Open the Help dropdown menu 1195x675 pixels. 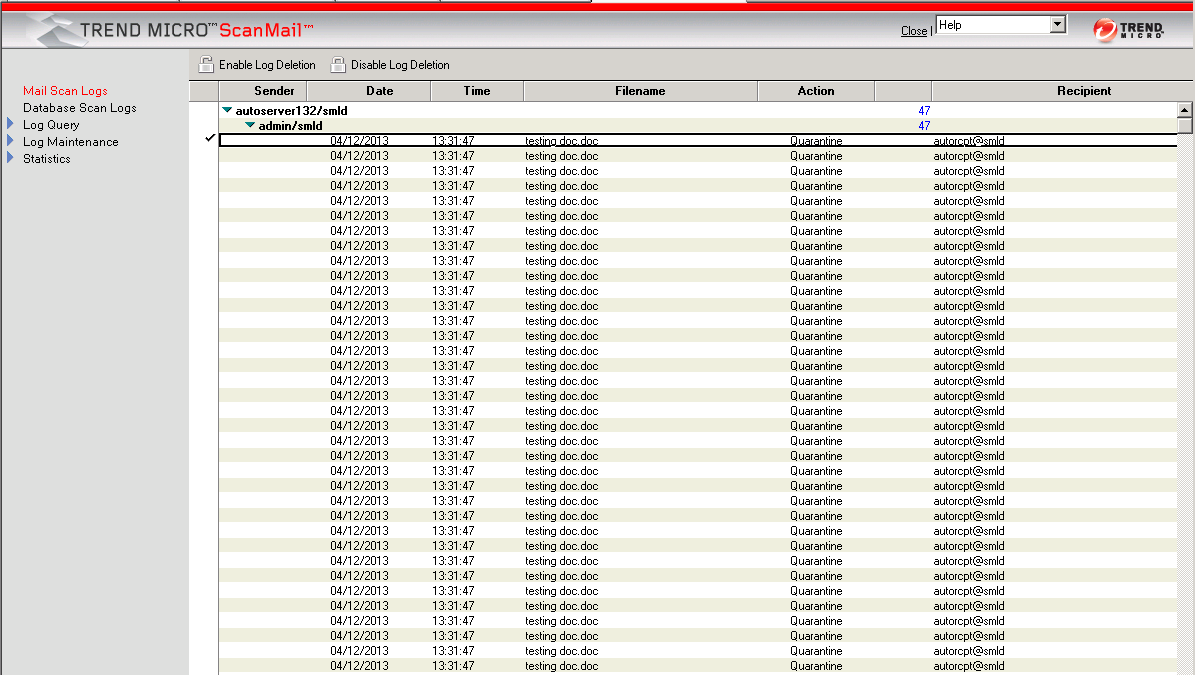tap(1058, 25)
